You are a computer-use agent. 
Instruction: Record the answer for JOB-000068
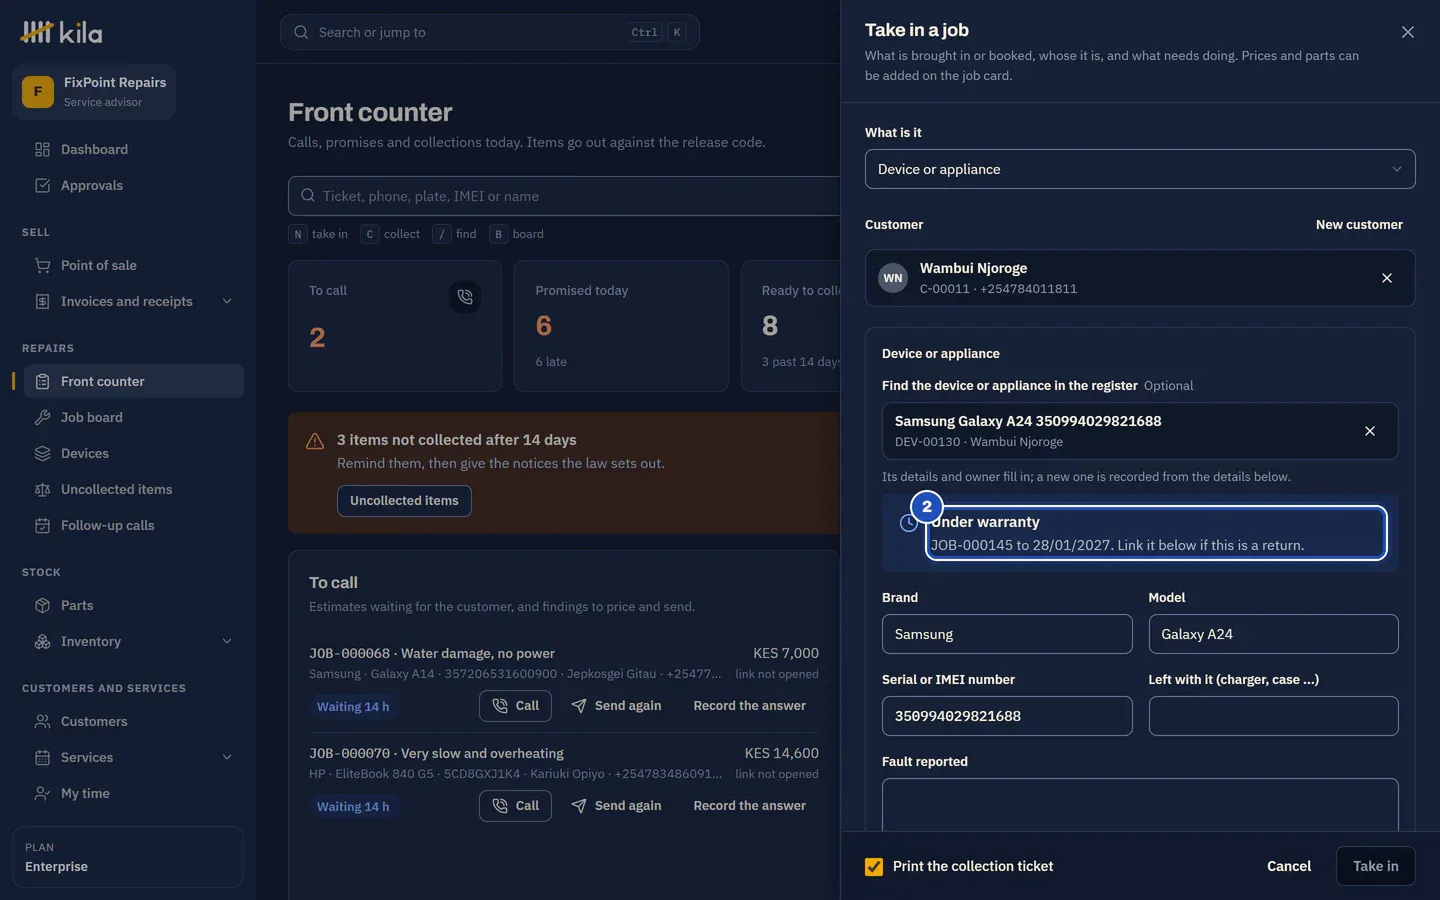(749, 706)
